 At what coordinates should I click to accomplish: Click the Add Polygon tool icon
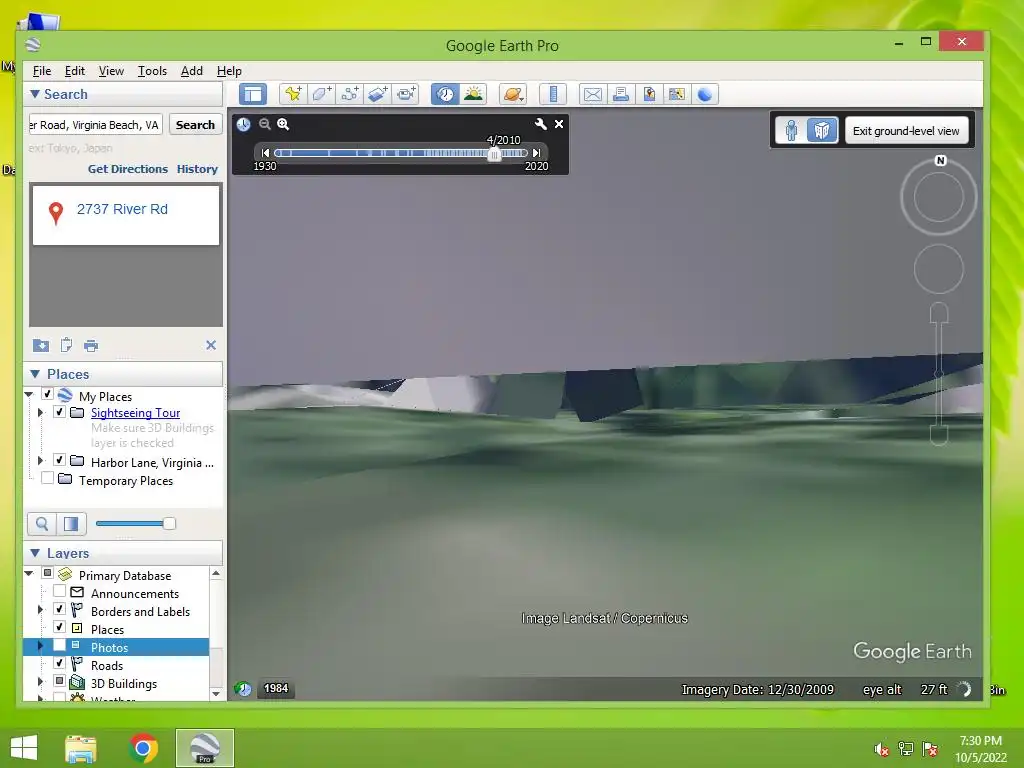tap(321, 94)
